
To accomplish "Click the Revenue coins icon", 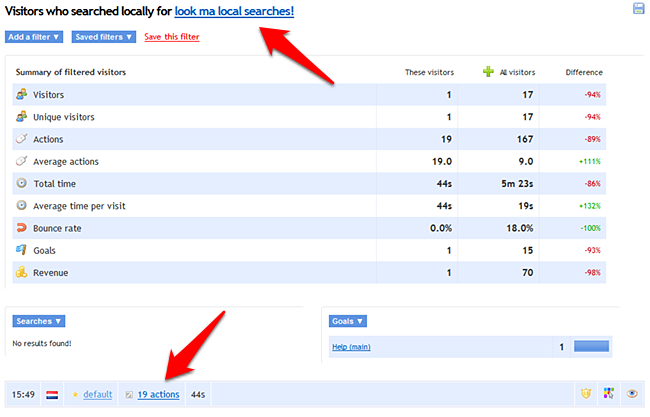I will click(22, 272).
